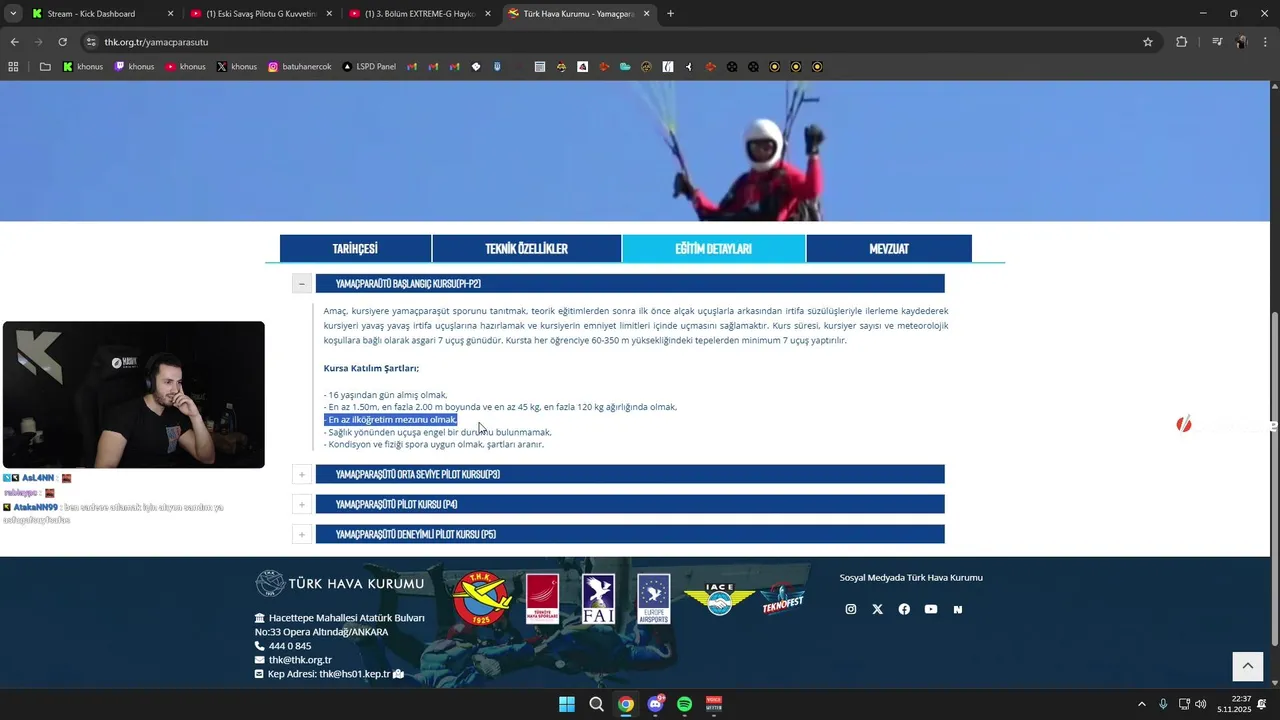Switch to 3. Bölüm EXTREME-G tab

[420, 14]
